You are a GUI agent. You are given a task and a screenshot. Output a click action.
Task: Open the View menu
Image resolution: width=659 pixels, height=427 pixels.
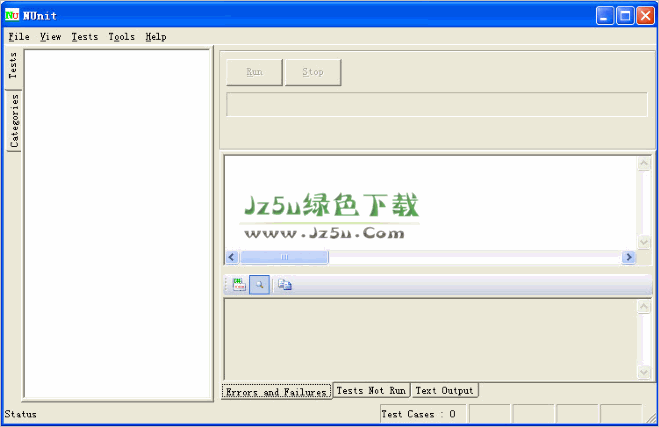[x=50, y=37]
